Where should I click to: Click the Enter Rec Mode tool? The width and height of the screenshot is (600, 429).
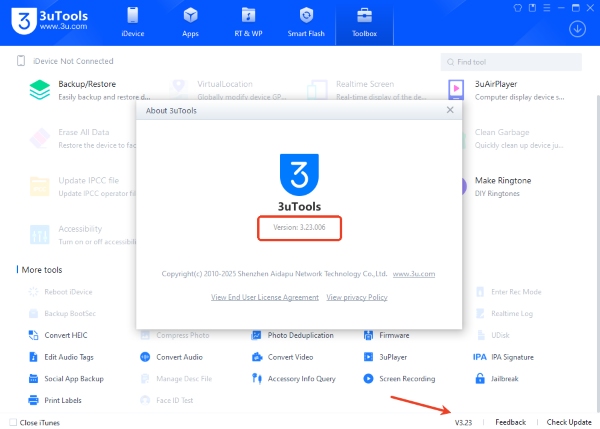(x=509, y=292)
